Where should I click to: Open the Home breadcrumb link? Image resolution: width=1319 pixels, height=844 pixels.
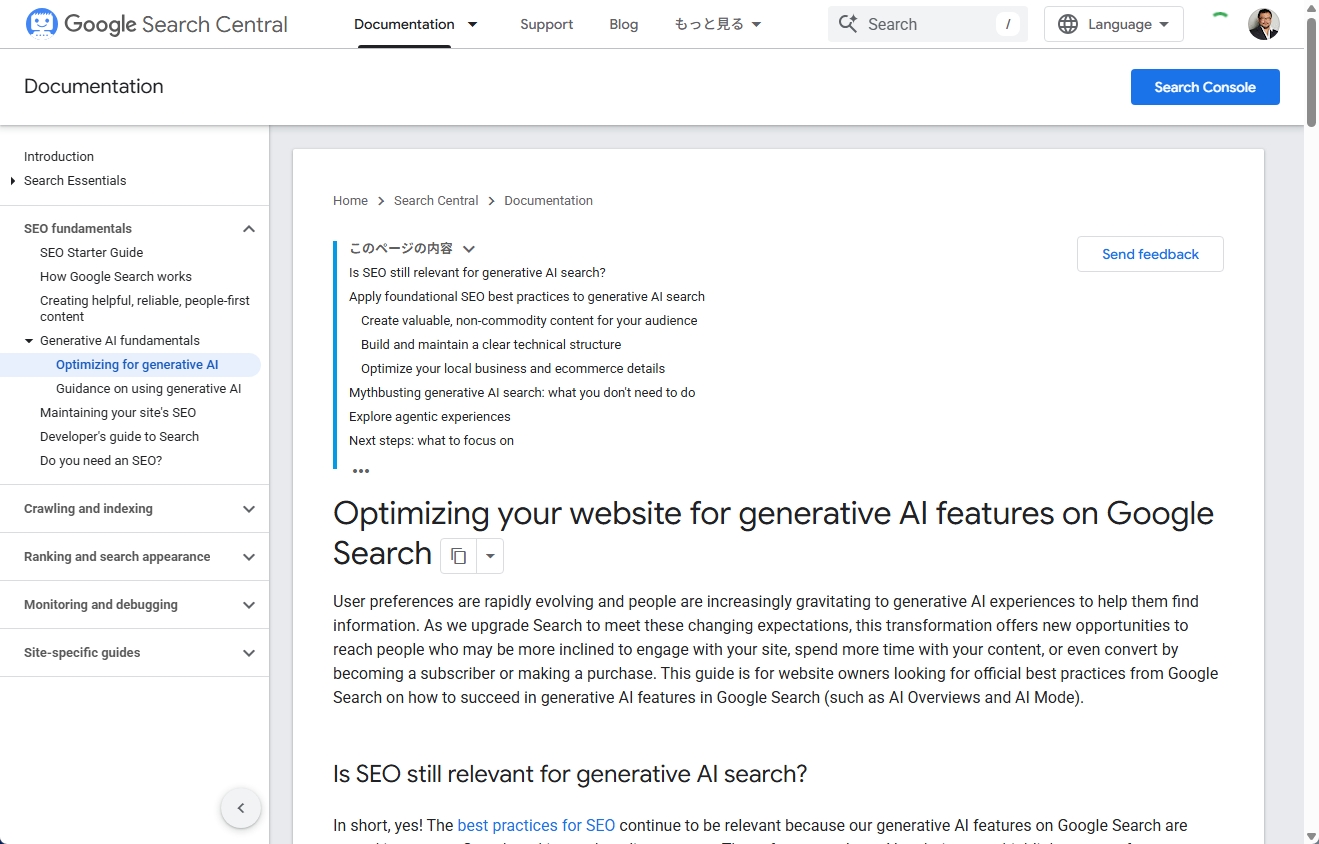(x=351, y=201)
